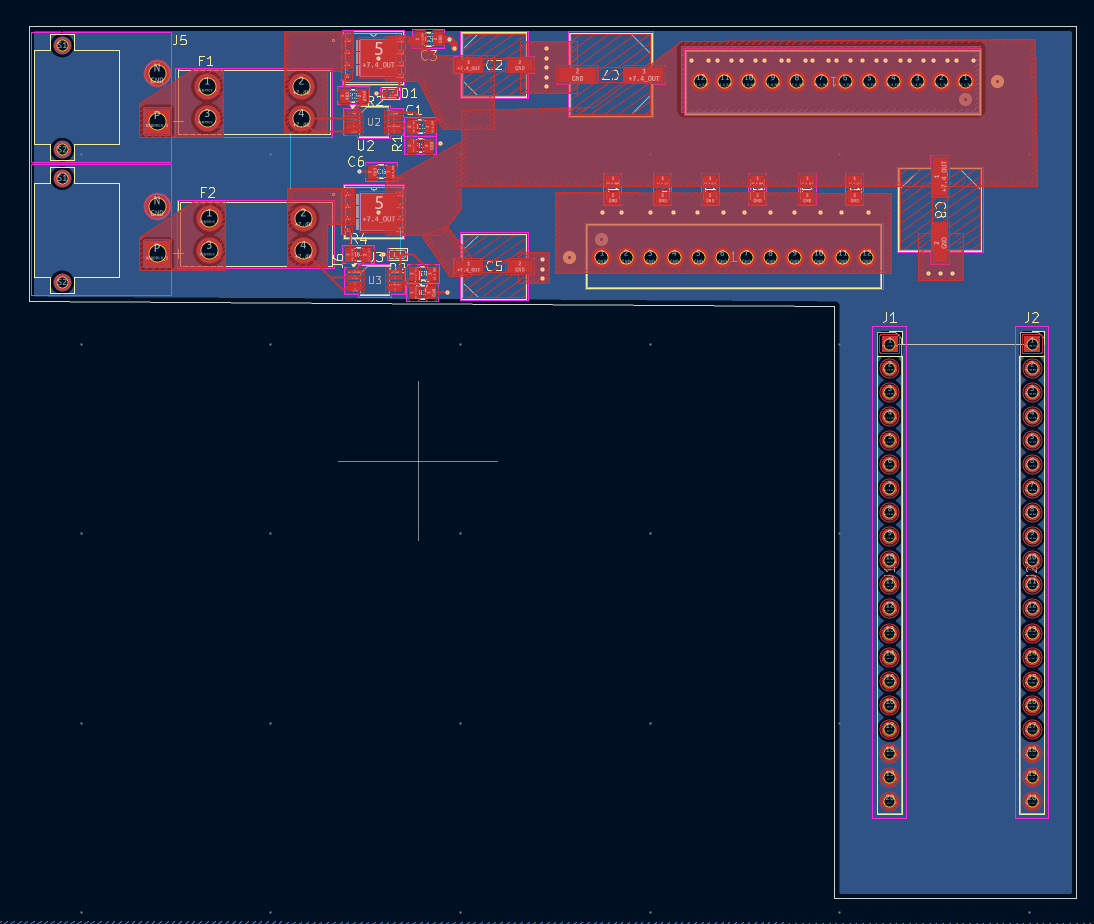Image resolution: width=1094 pixels, height=924 pixels.
Task: Click the center of the crosshair origin marker
Action: click(418, 461)
